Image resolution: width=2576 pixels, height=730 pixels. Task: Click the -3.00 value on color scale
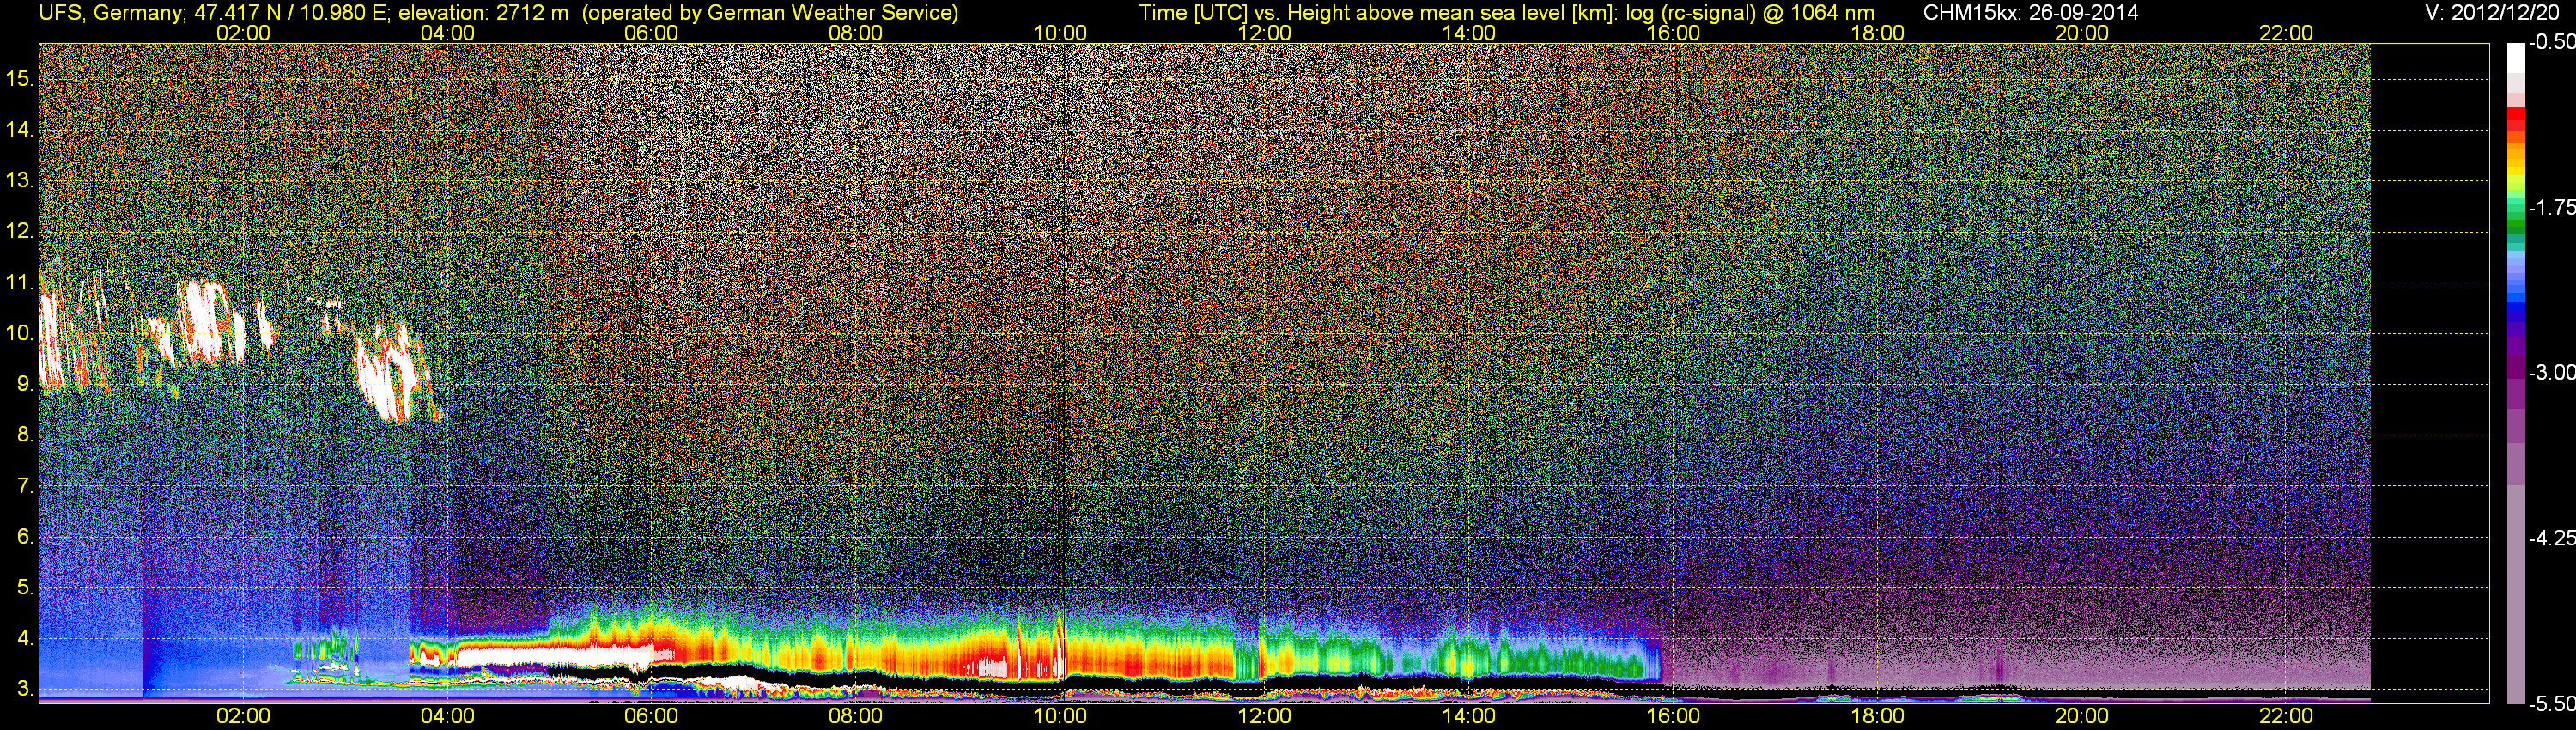pos(2552,372)
